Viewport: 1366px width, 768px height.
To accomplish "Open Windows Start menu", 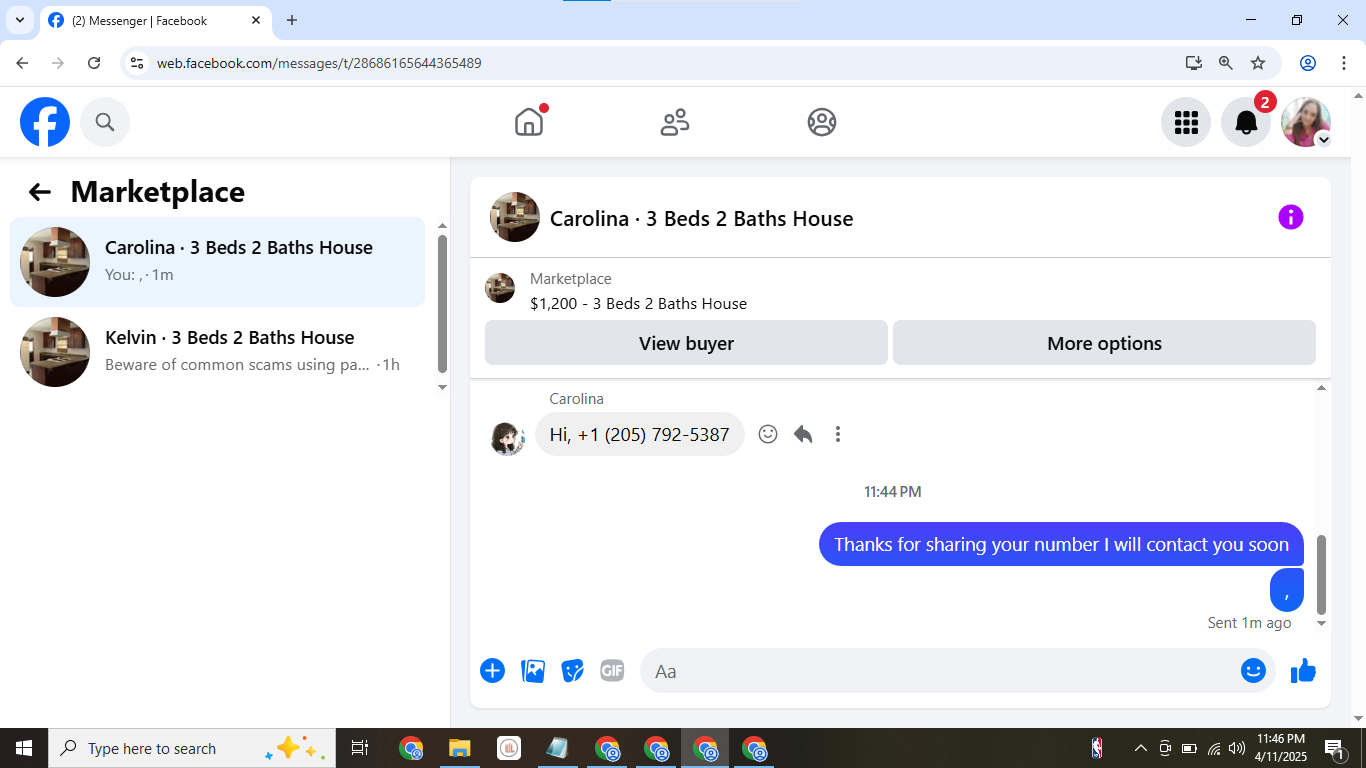I will 24,748.
